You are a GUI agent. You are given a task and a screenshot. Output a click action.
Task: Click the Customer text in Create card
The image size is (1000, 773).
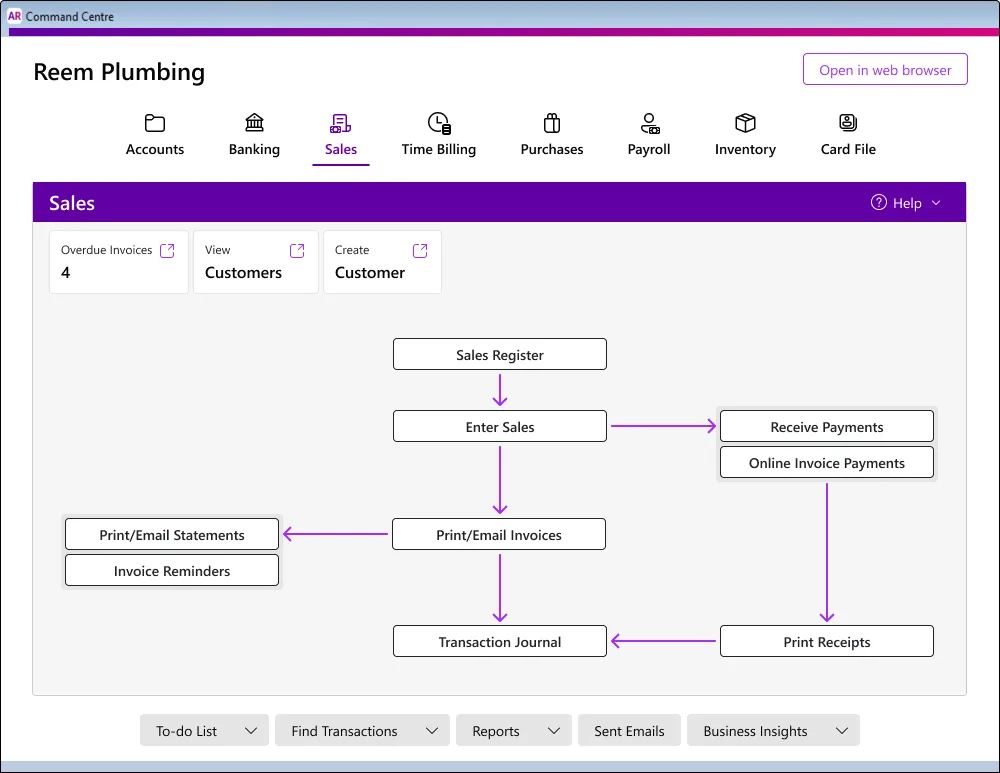(x=370, y=272)
